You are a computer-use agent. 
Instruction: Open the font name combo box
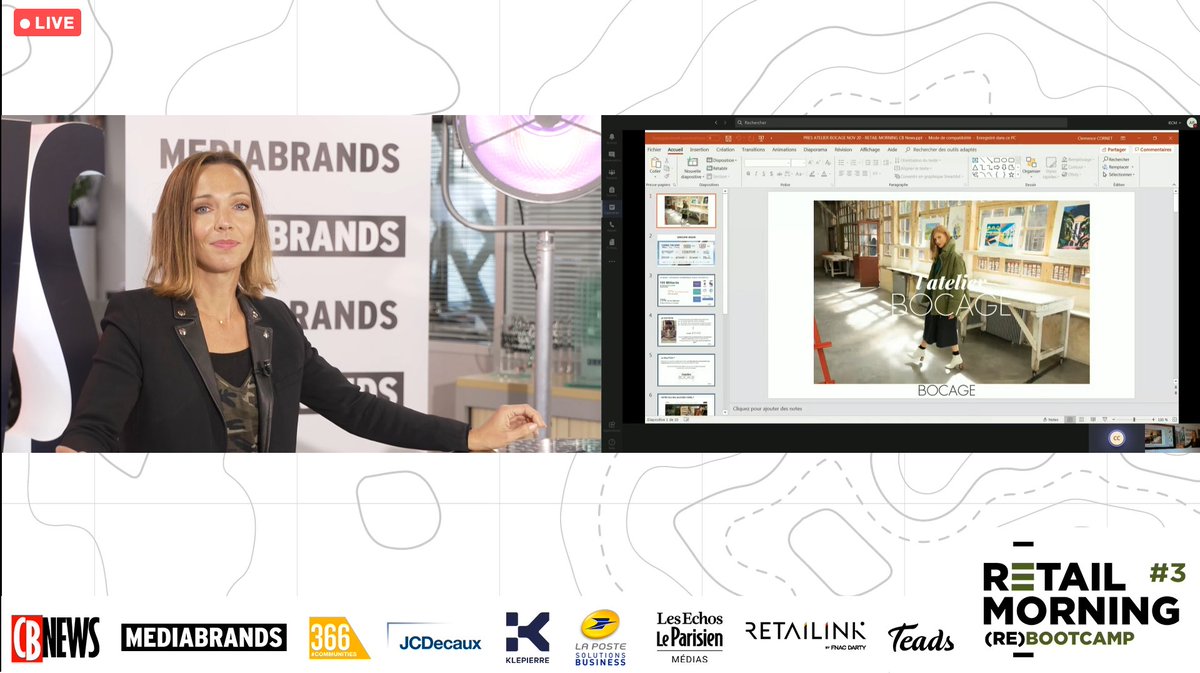pyautogui.click(x=767, y=163)
